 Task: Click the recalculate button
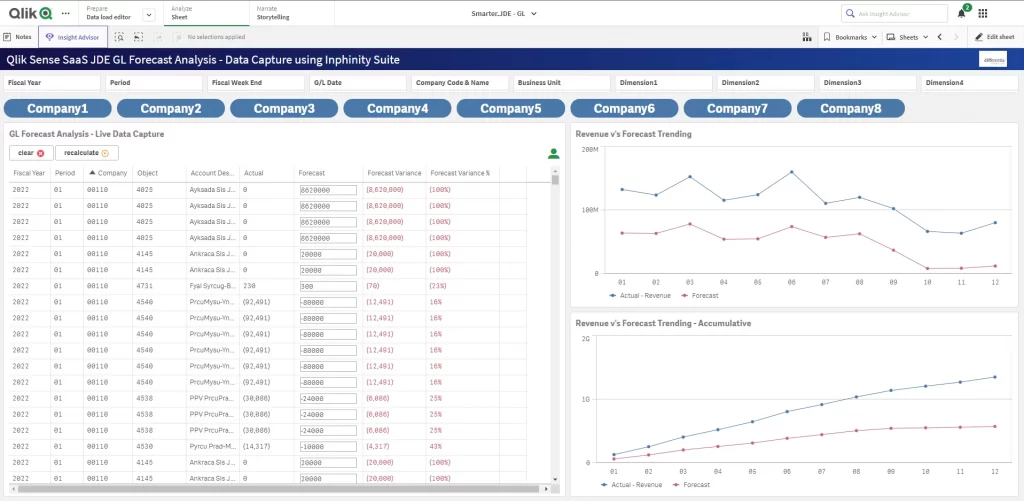coord(87,153)
